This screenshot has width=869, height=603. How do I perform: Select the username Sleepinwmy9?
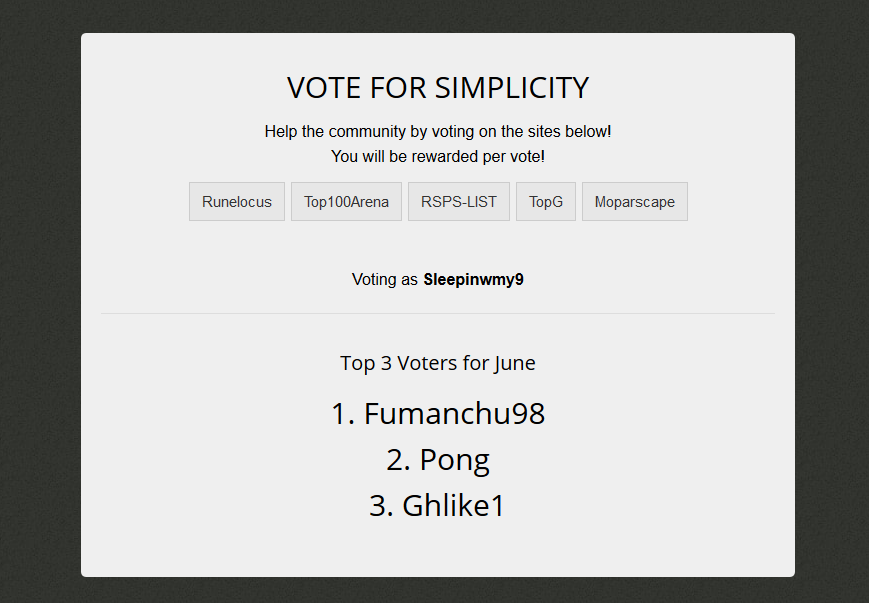point(473,280)
